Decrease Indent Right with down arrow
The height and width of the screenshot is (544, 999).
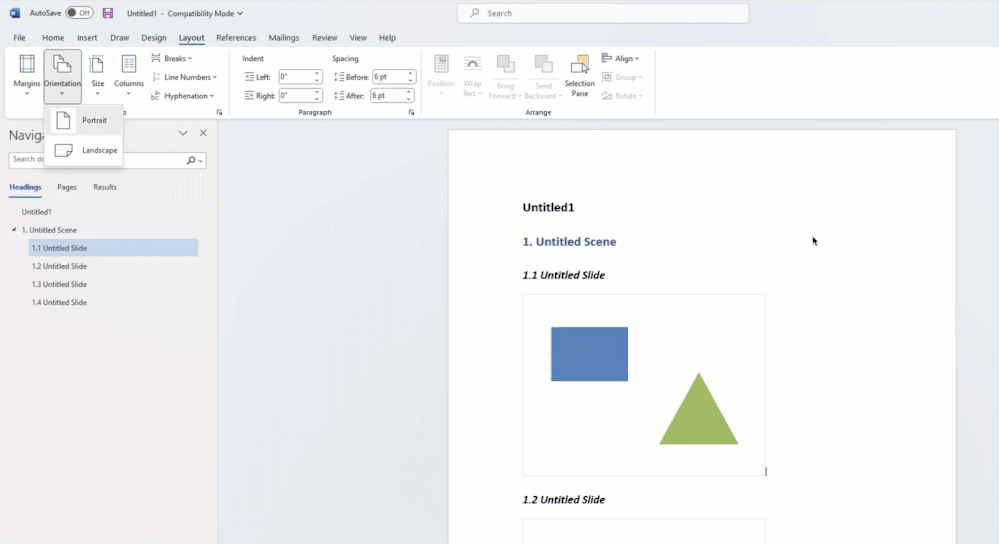pyautogui.click(x=317, y=99)
